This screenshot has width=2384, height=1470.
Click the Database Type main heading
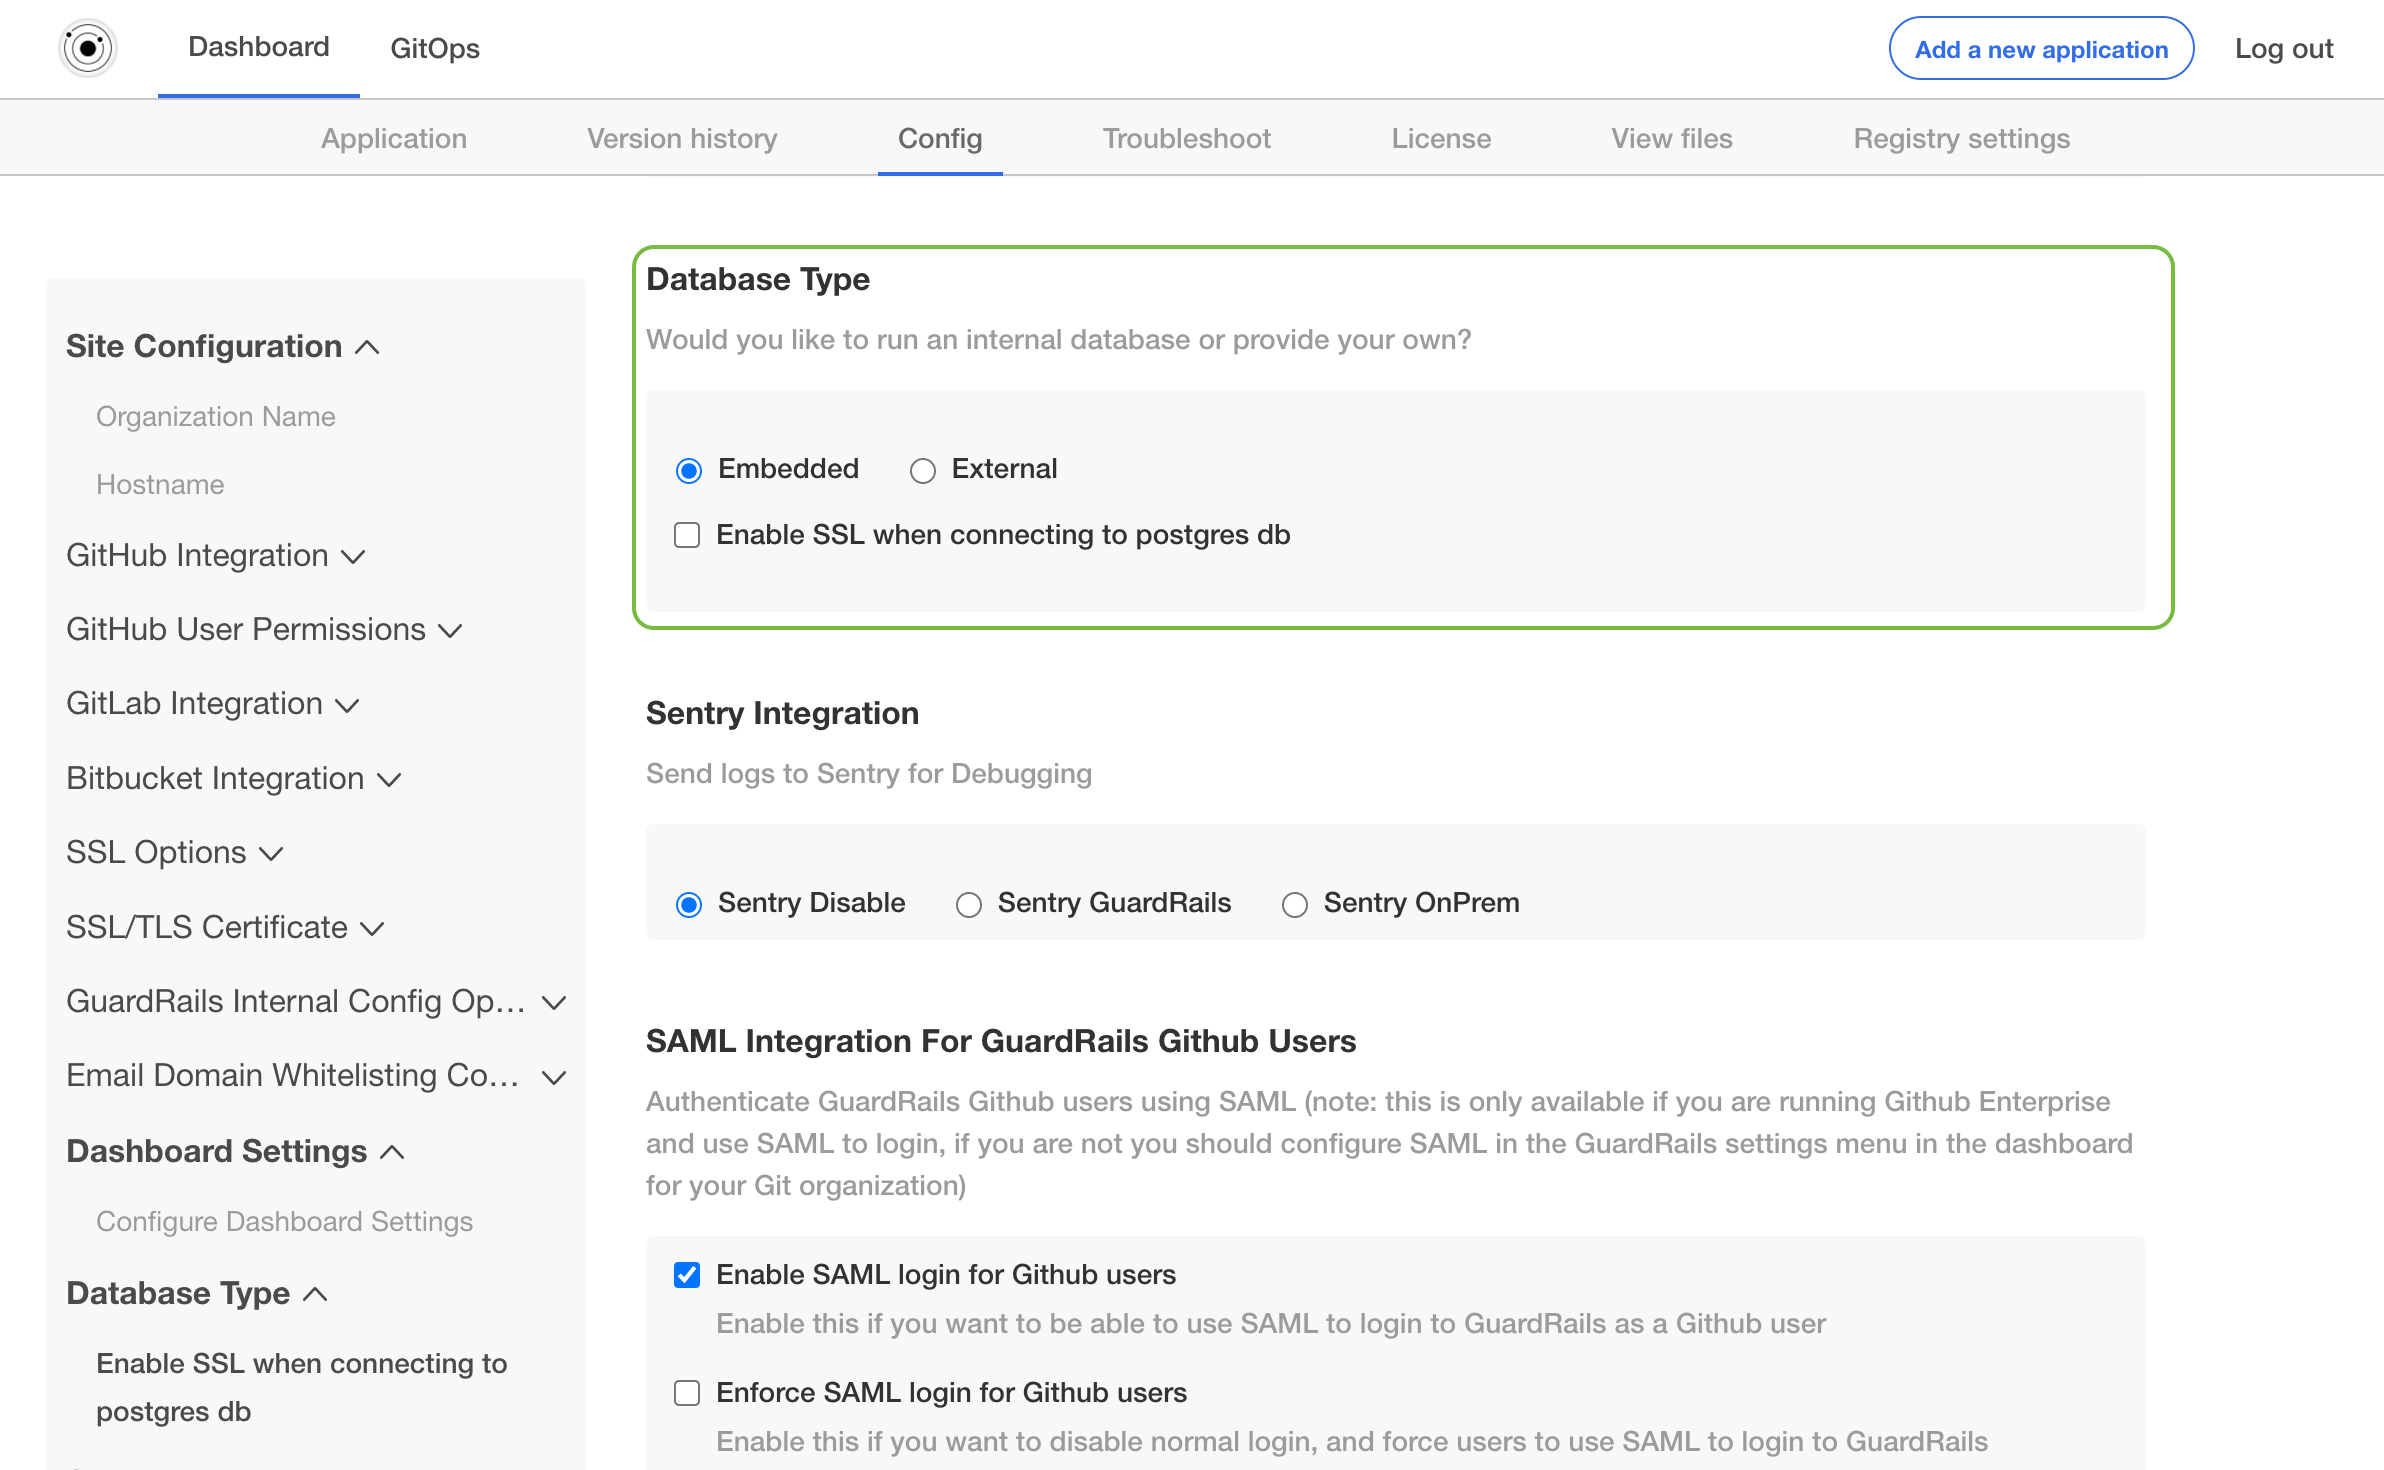click(x=758, y=279)
